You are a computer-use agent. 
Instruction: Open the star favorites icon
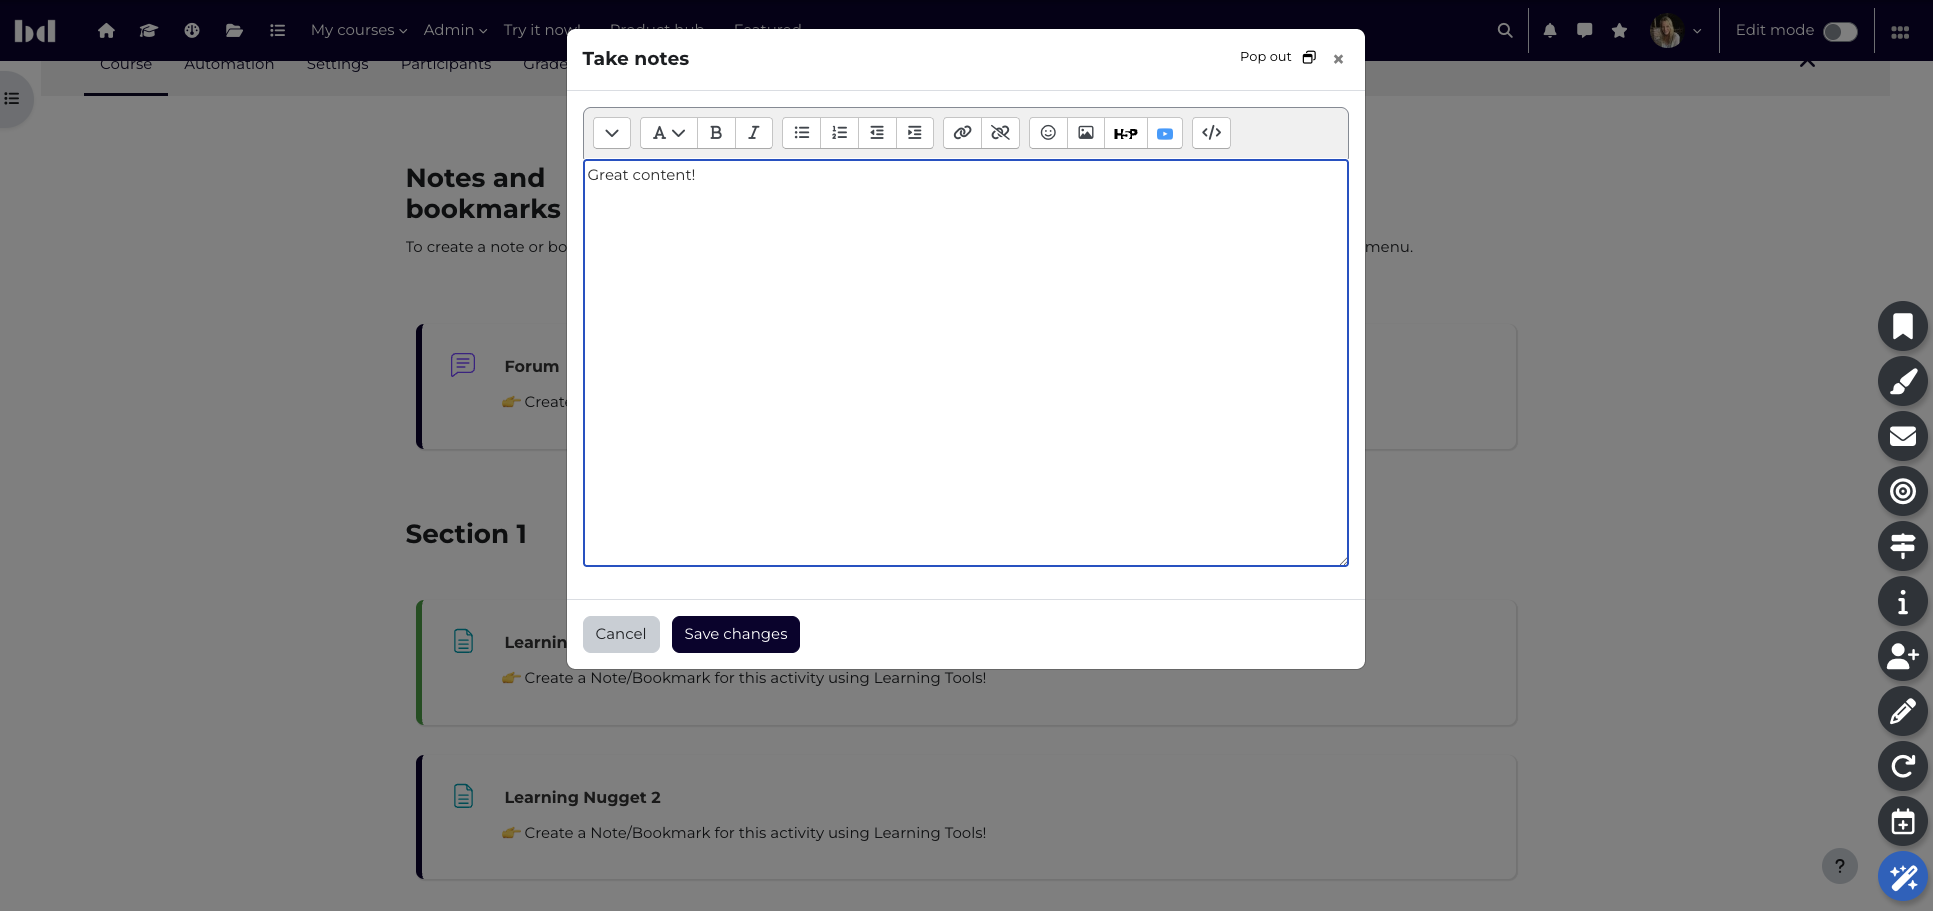click(1620, 30)
